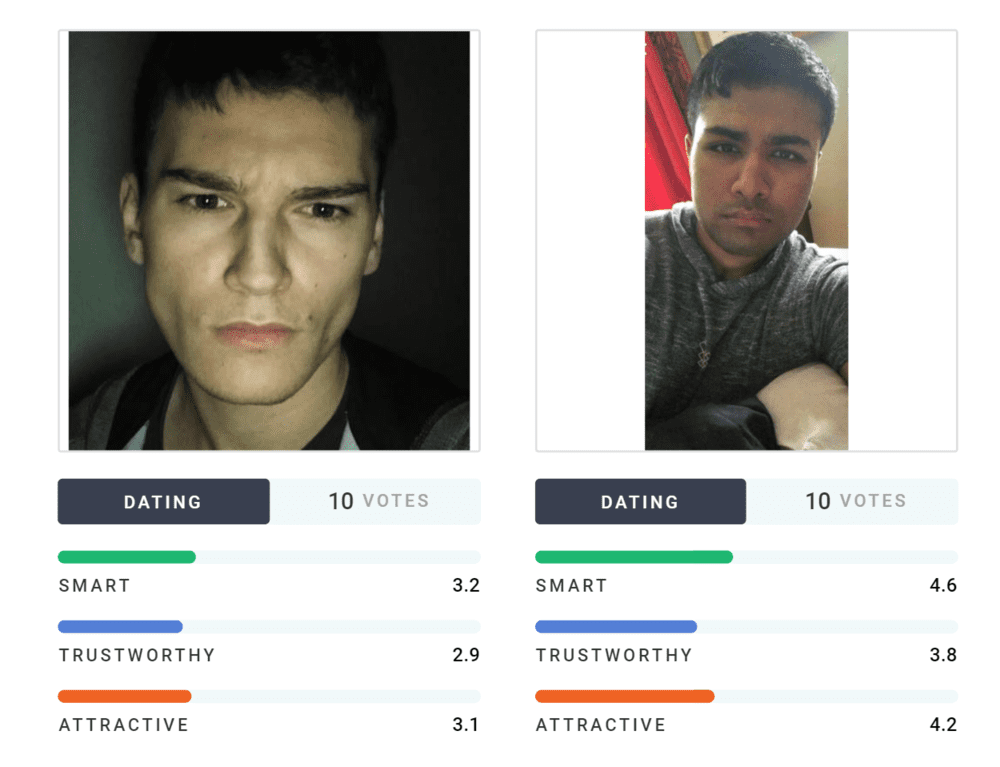The width and height of the screenshot is (1000, 767).
Task: Click the 10 VOTES label above the 3.2 score
Action: pos(378,501)
